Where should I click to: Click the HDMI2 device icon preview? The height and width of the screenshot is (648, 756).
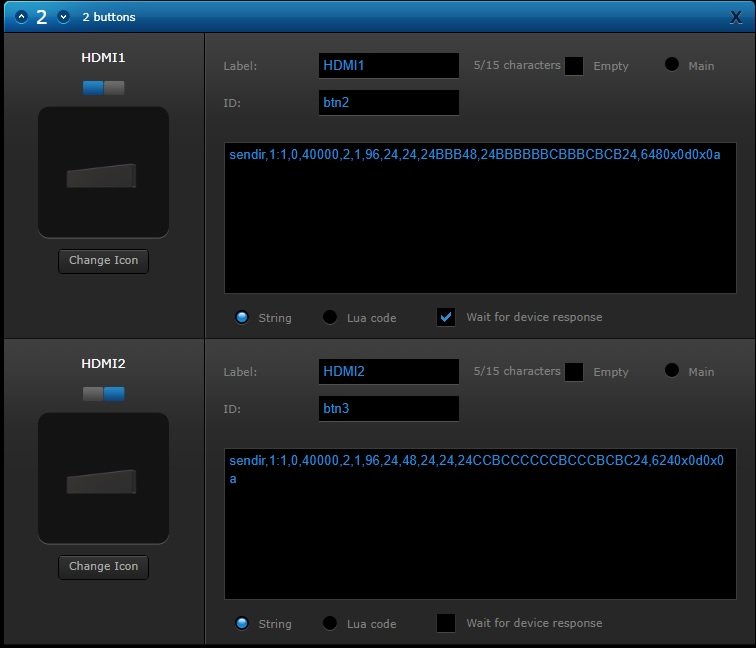click(x=104, y=478)
